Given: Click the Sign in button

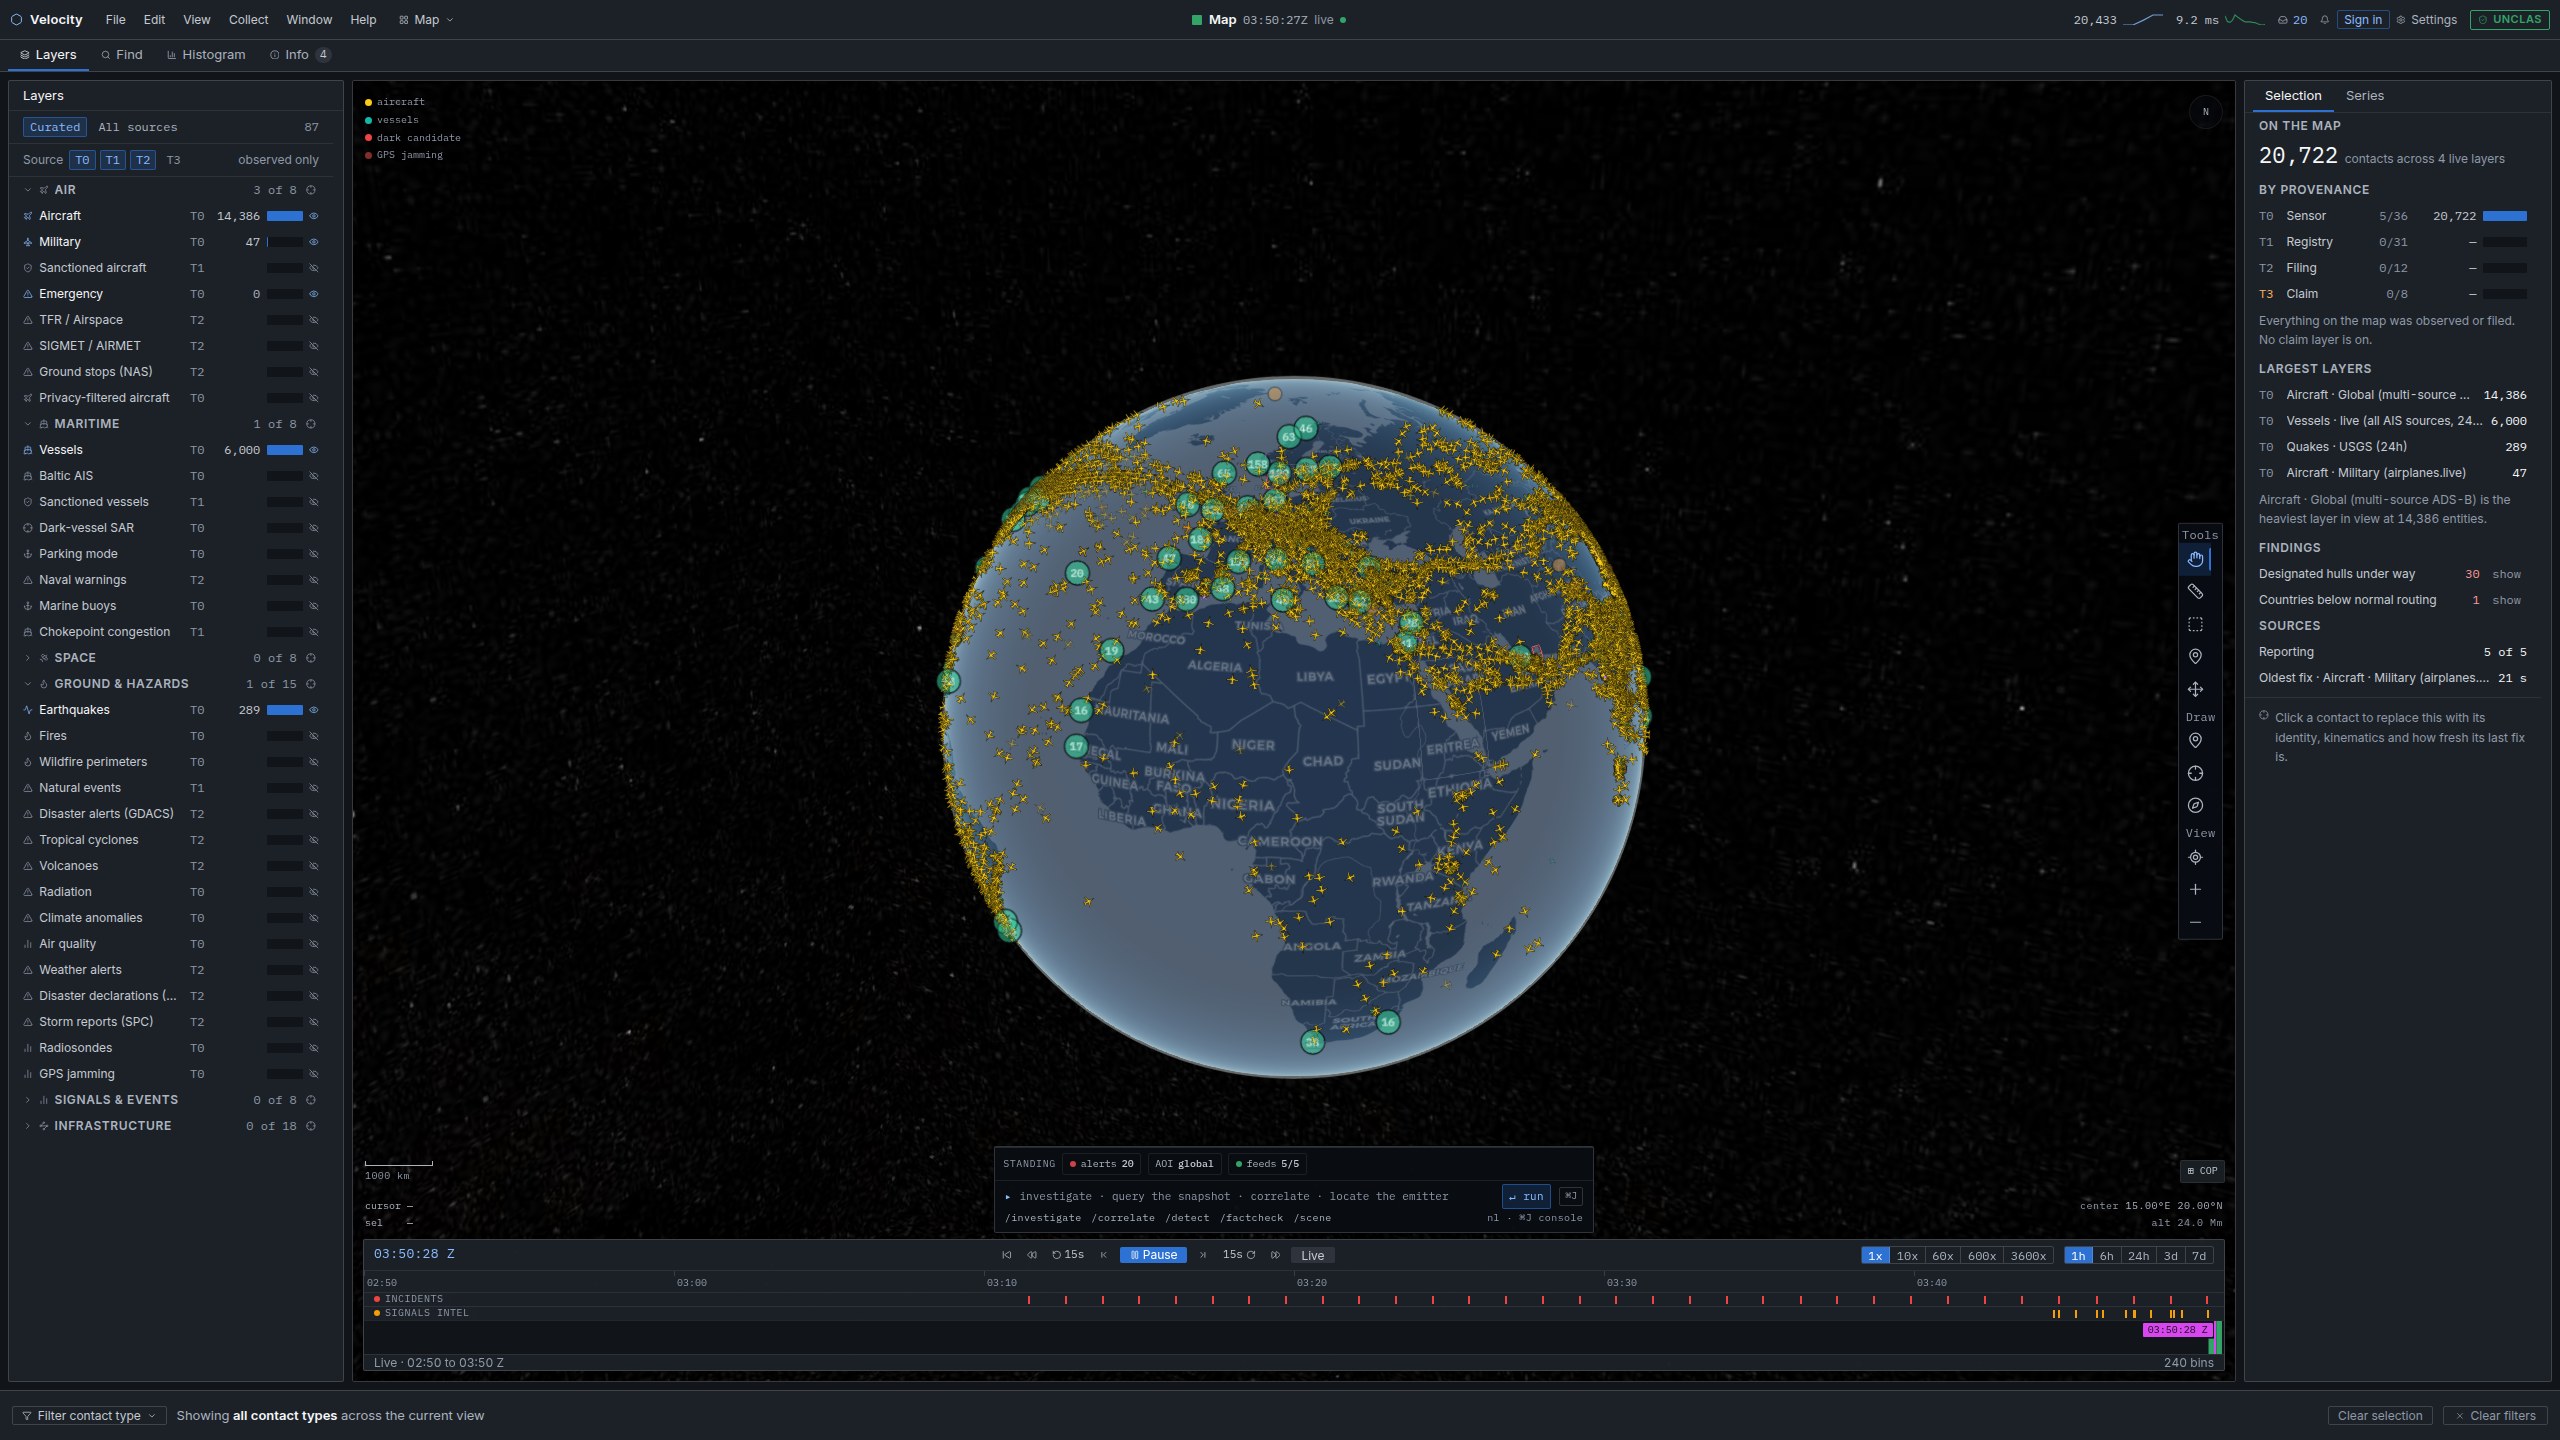Looking at the screenshot, I should tap(2362, 20).
